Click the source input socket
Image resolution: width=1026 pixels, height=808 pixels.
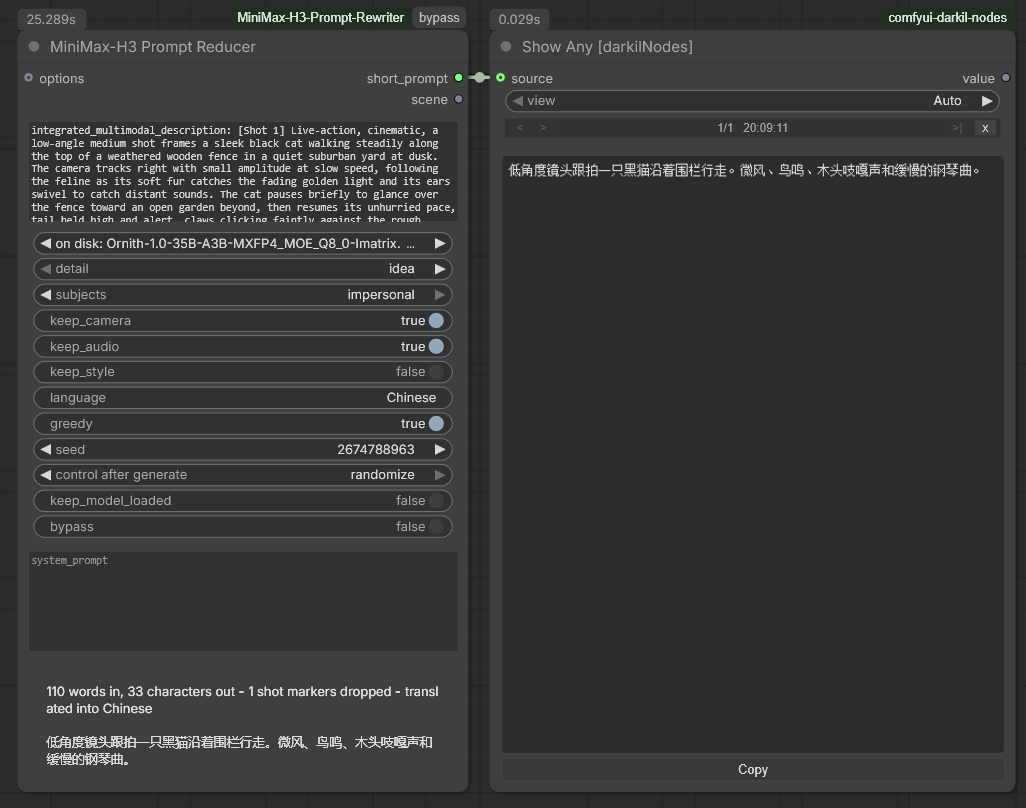(x=501, y=78)
